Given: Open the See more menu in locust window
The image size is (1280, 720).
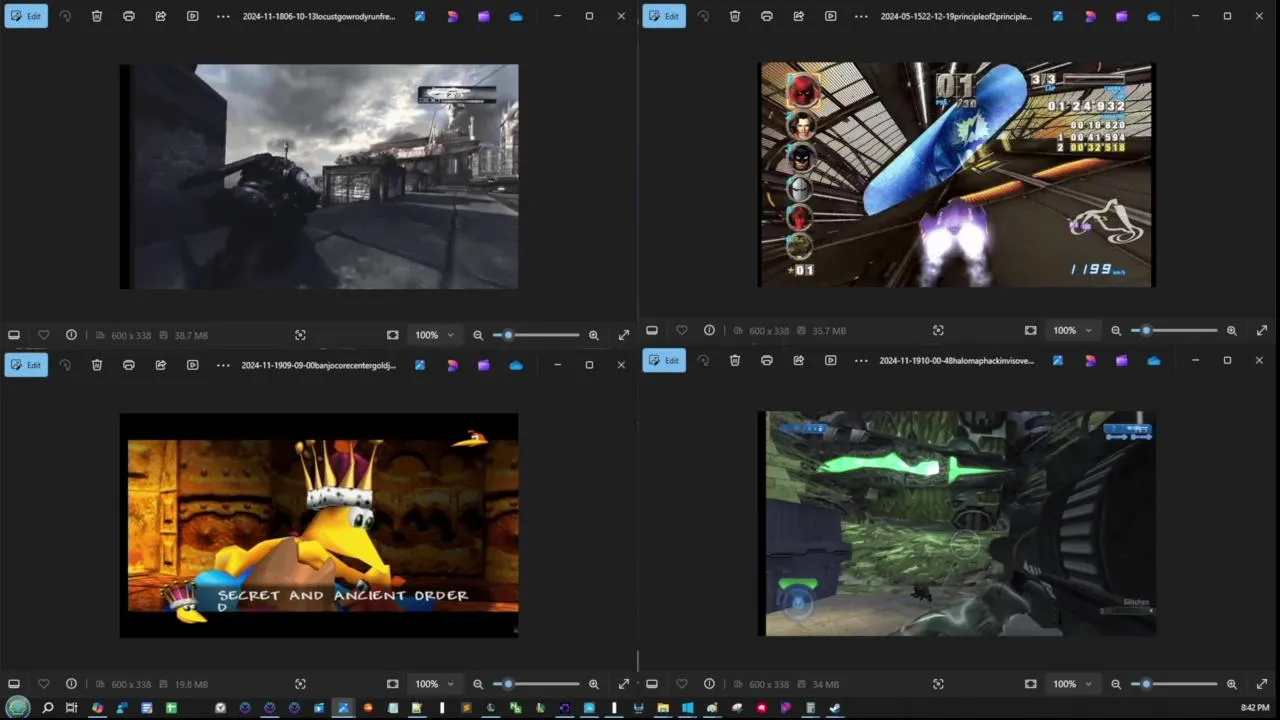Looking at the screenshot, I should pyautogui.click(x=223, y=16).
